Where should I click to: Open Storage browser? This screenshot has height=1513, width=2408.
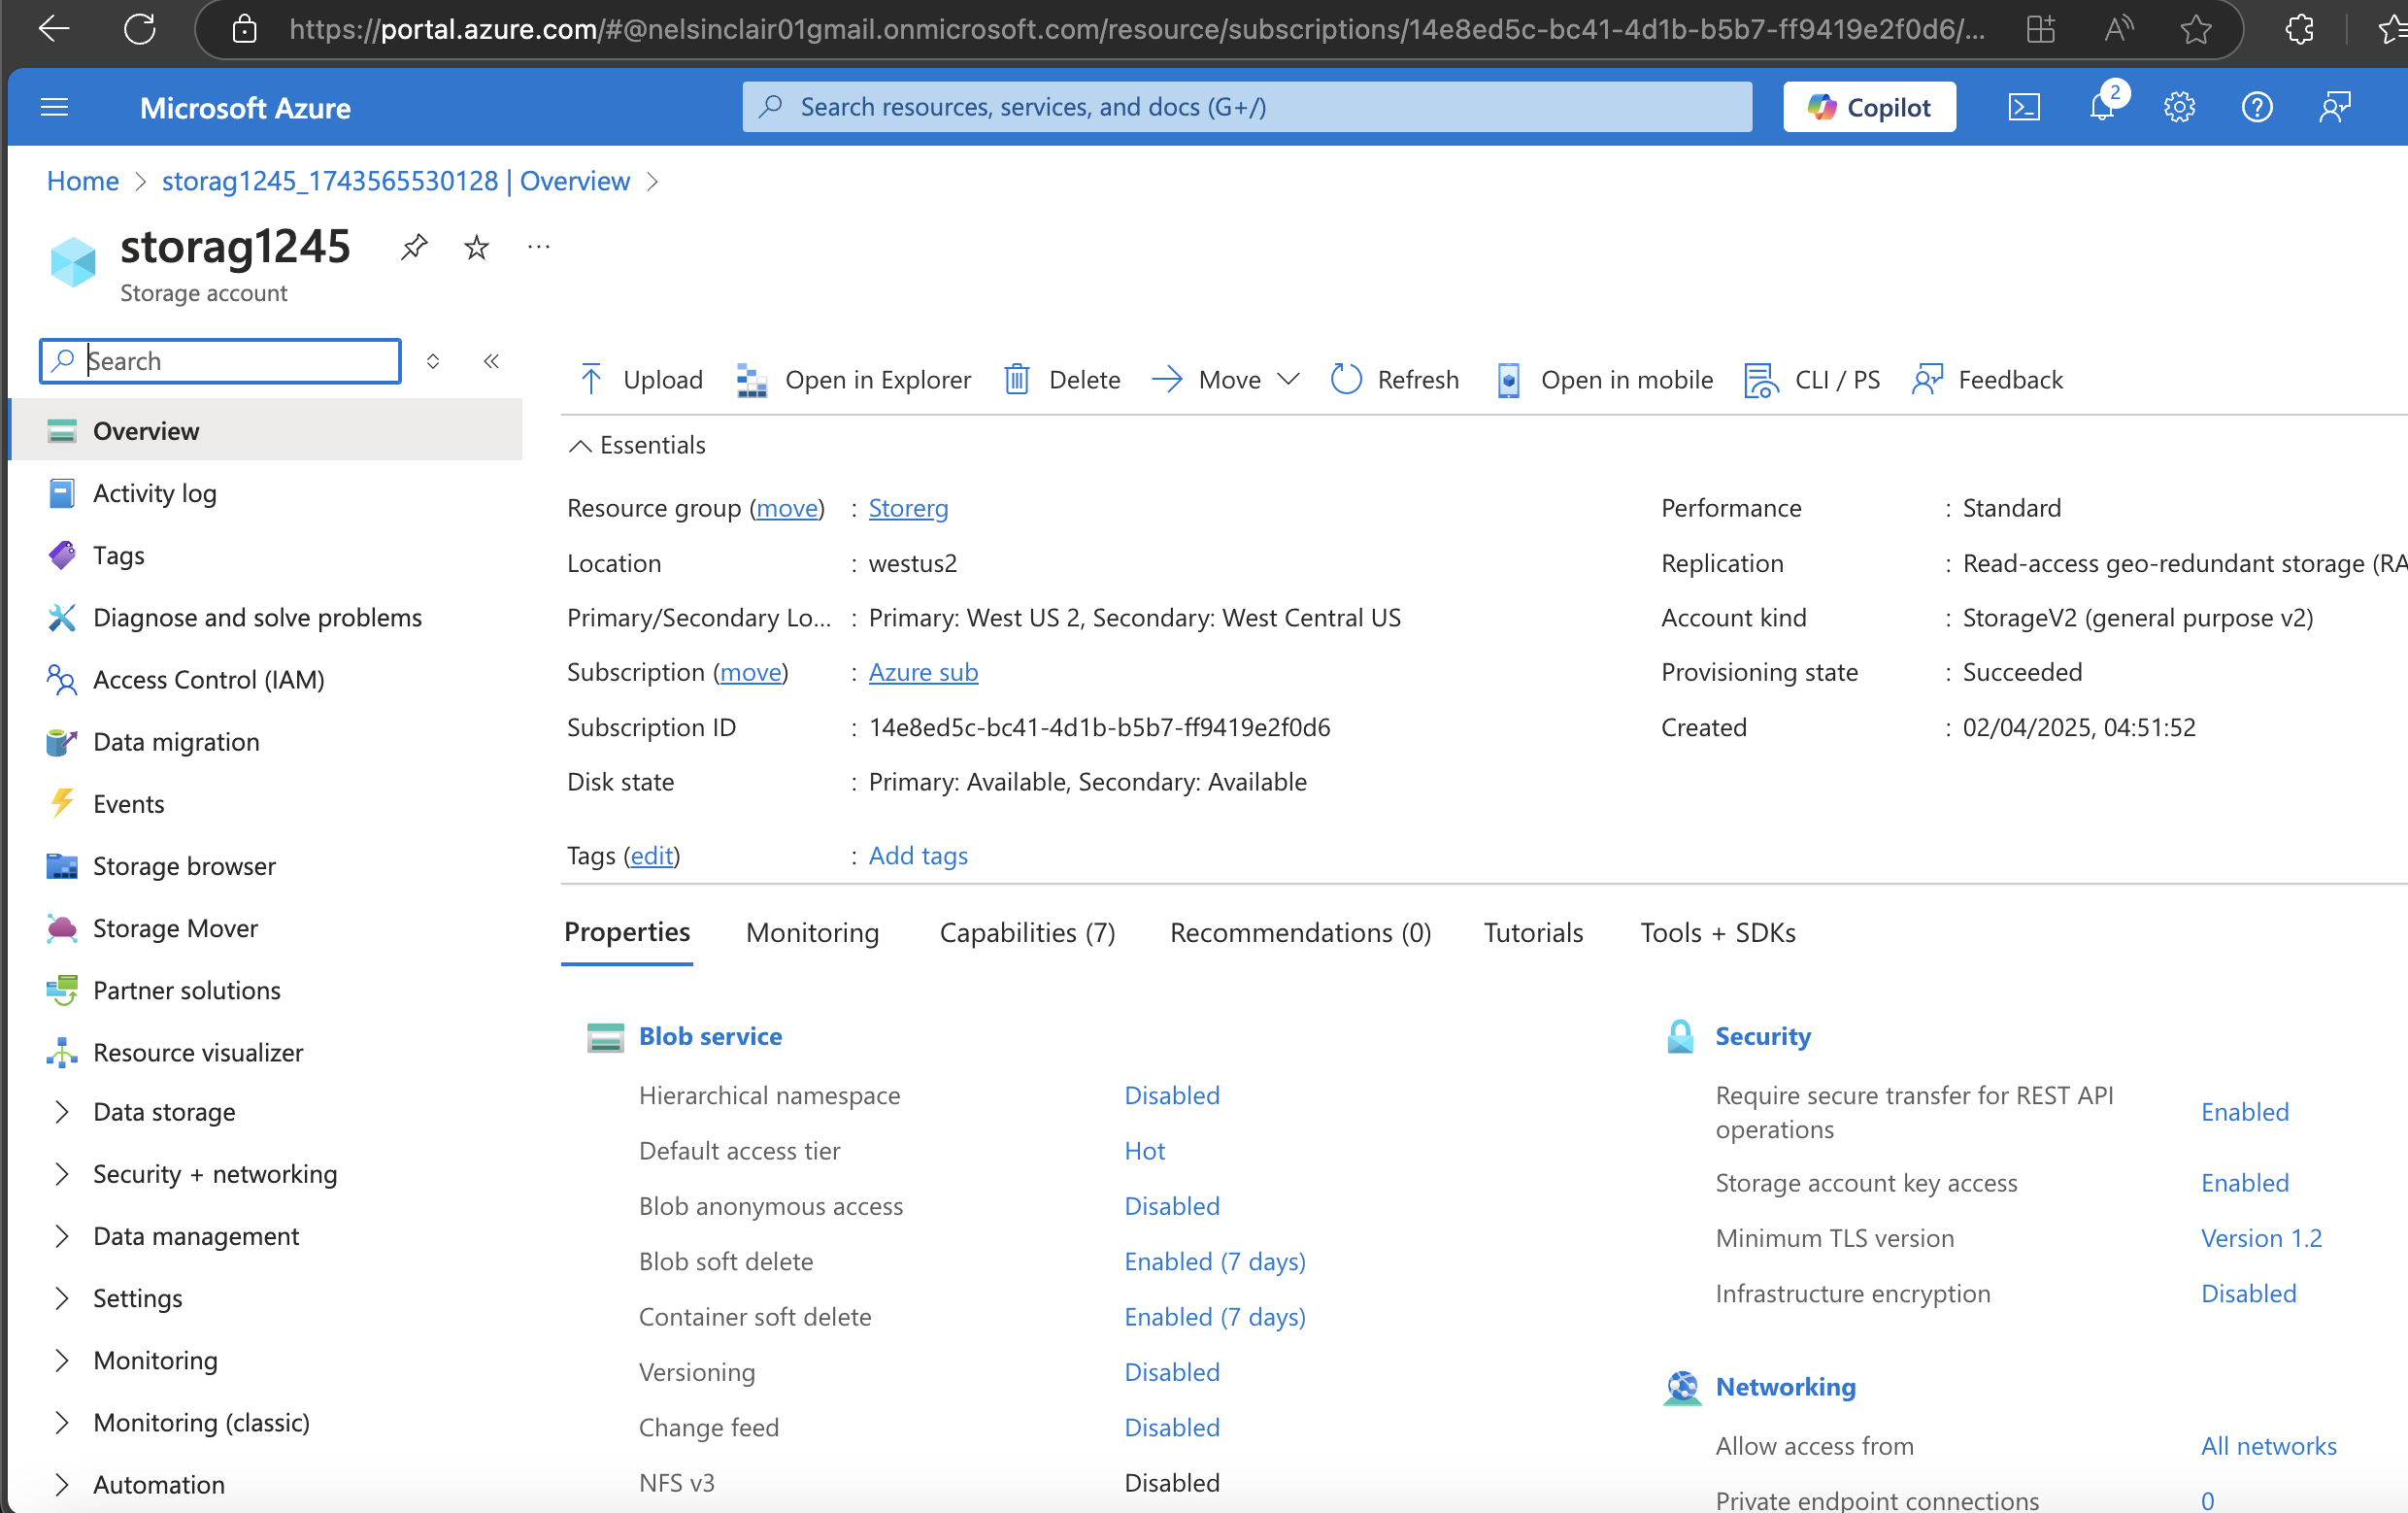click(x=184, y=866)
